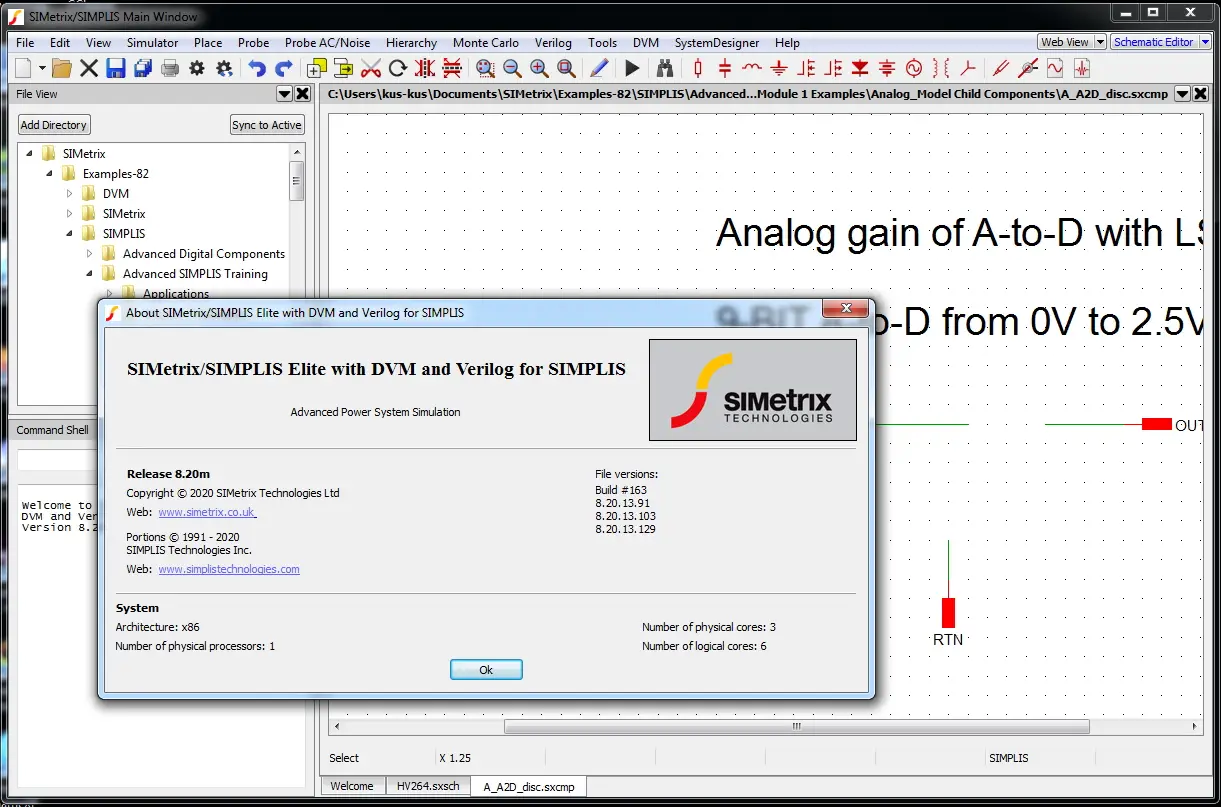Undo the last action

(257, 68)
